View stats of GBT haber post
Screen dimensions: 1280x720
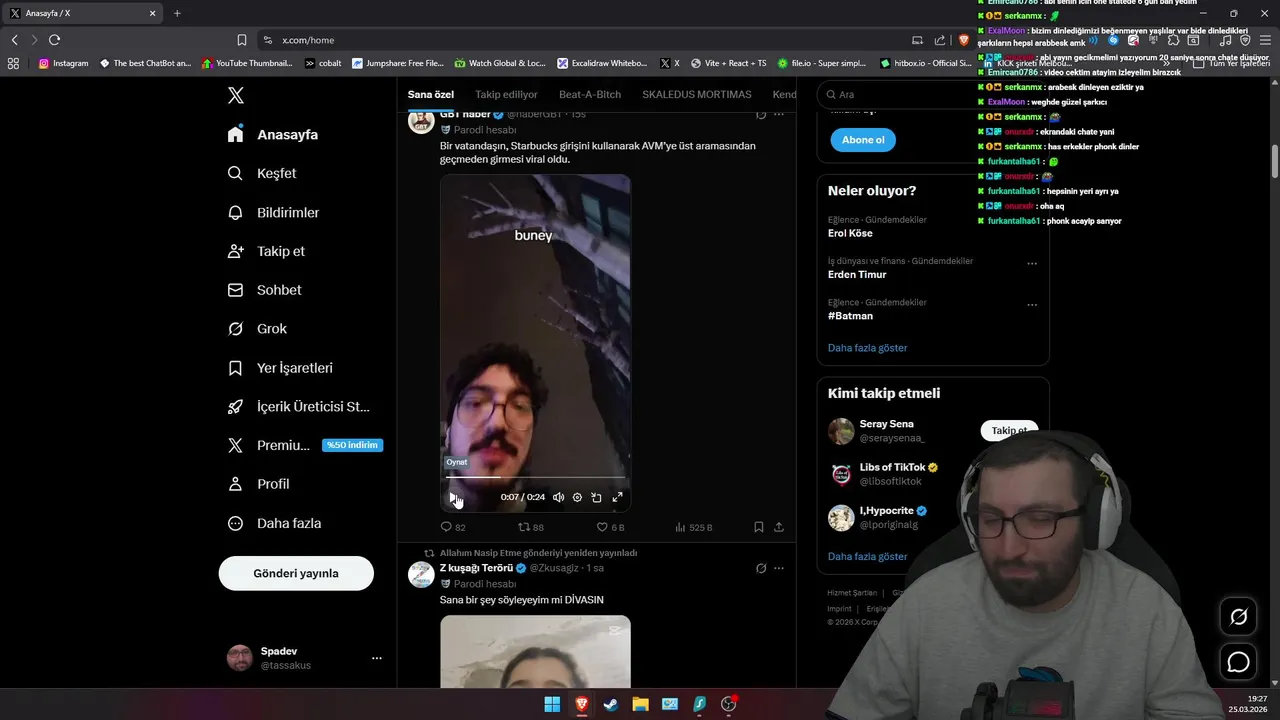pos(693,527)
